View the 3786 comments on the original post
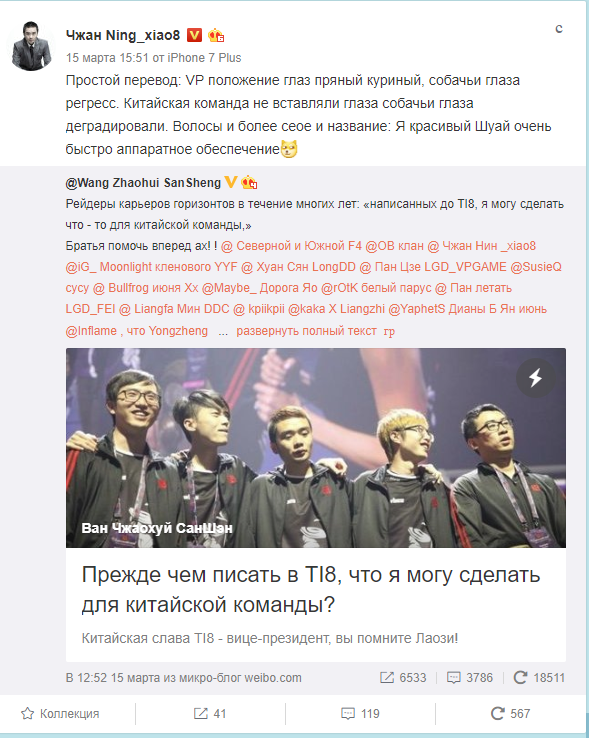 point(469,677)
